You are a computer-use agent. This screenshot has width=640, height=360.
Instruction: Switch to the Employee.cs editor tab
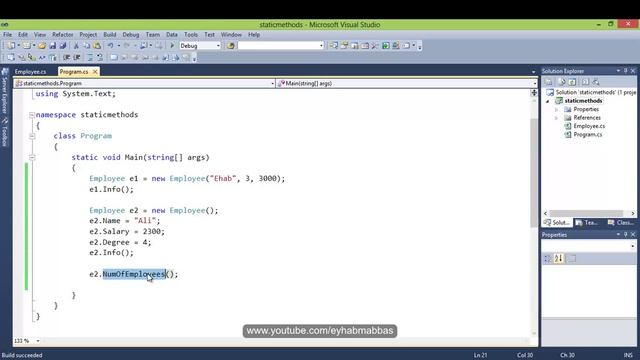[x=31, y=71]
